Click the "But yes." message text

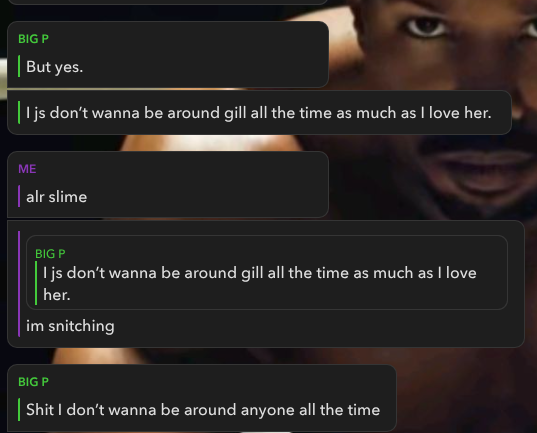point(54,66)
